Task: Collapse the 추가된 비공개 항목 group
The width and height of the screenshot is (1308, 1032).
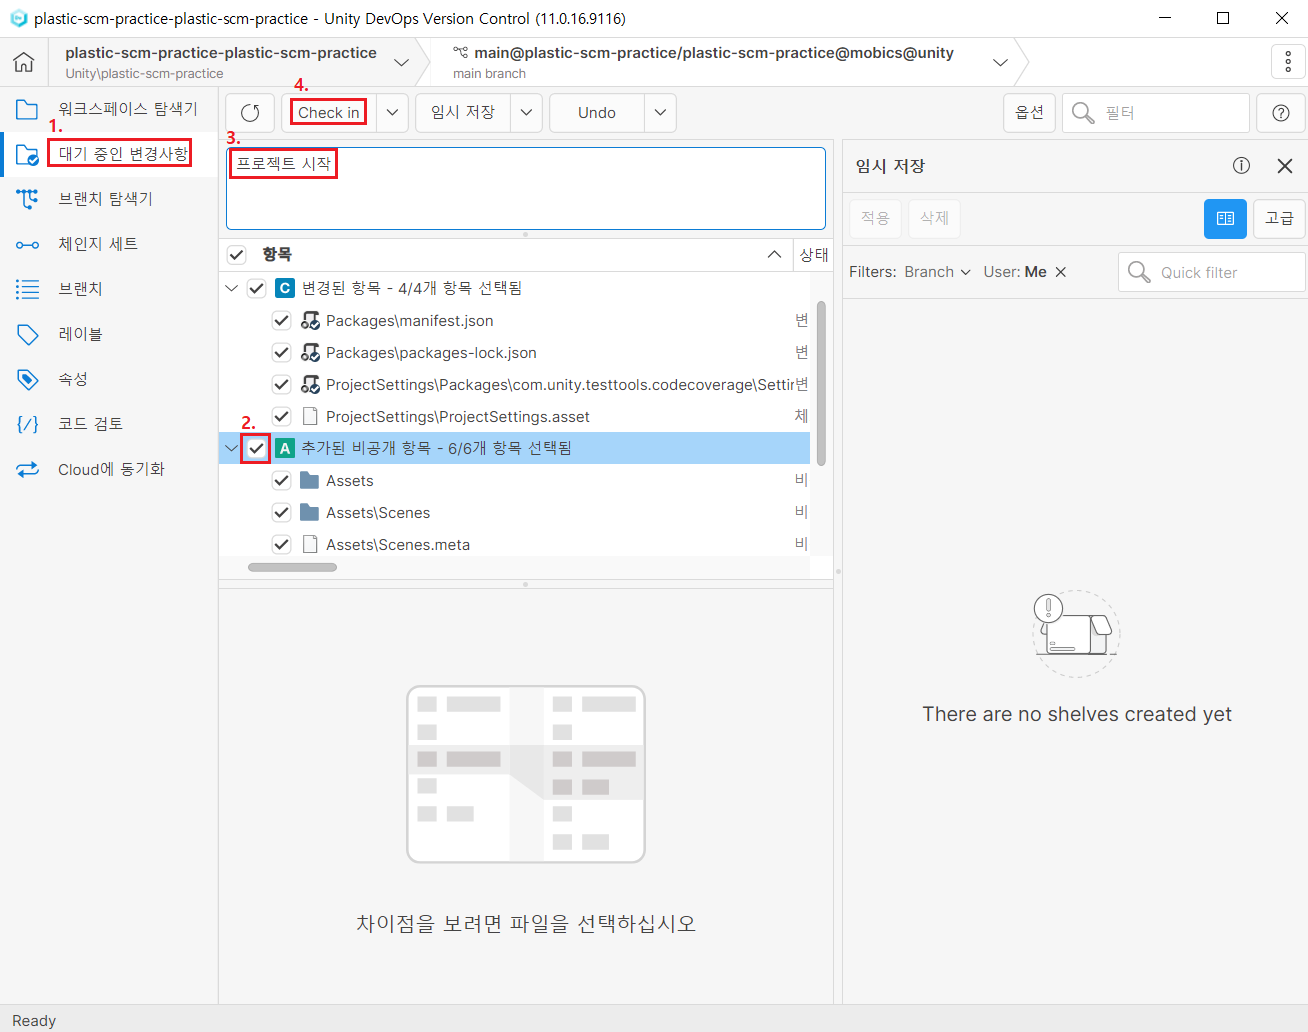Action: pyautogui.click(x=232, y=448)
